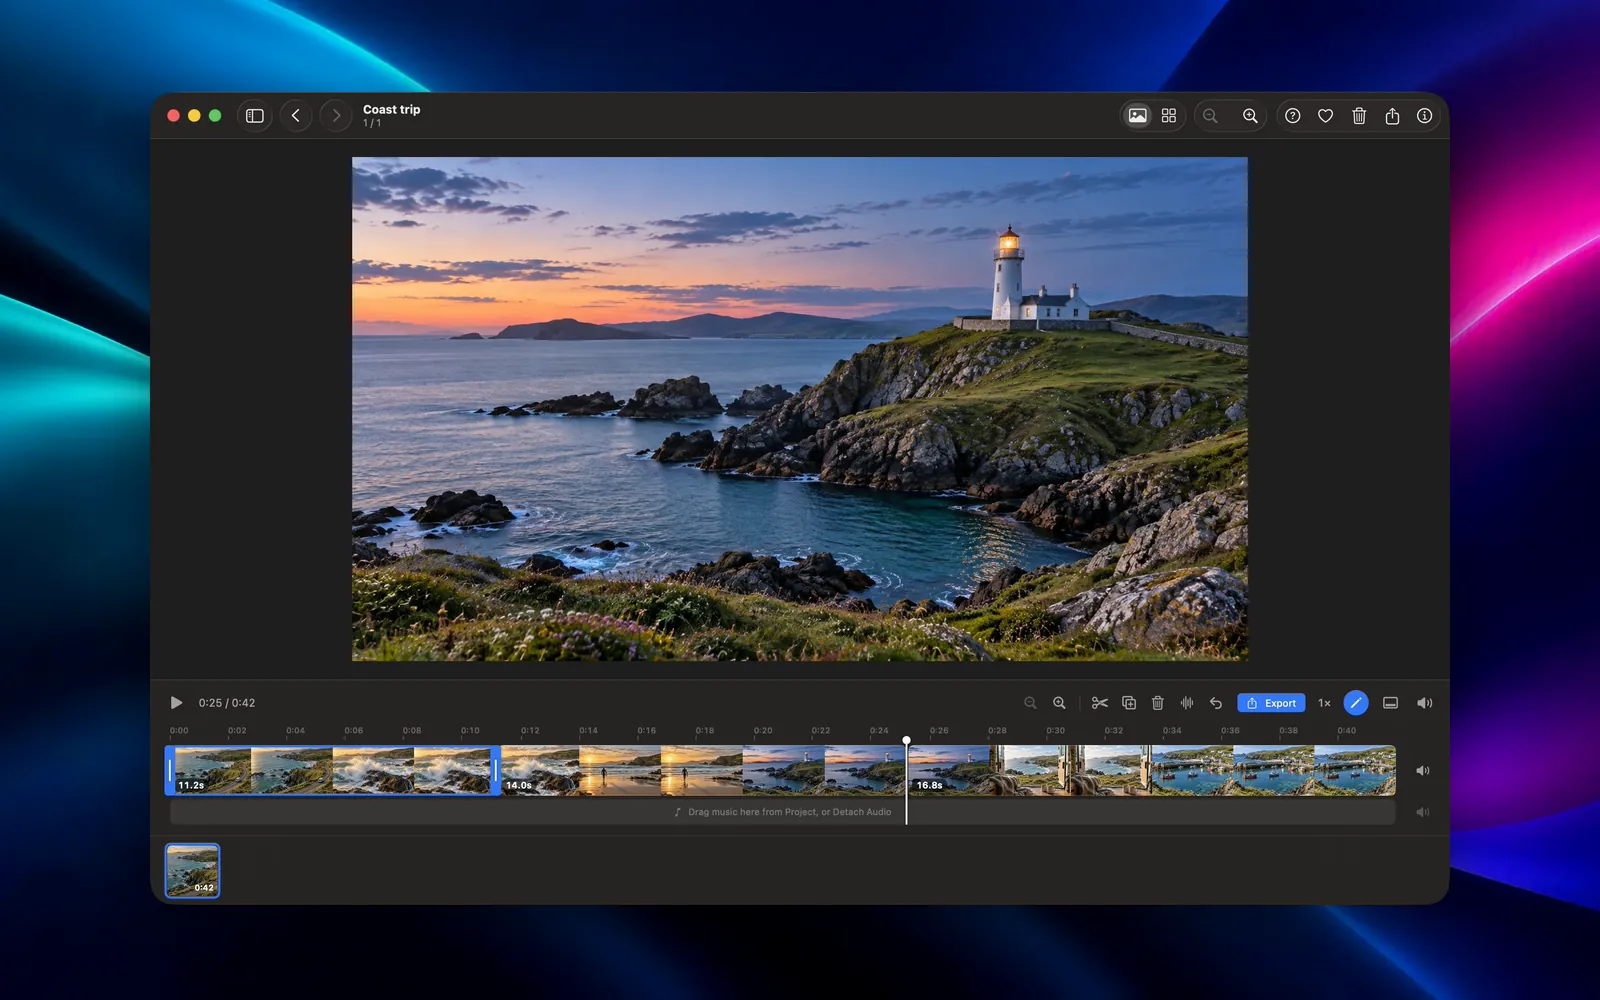1600x1000 pixels.
Task: Undo the last edit
Action: (1216, 703)
